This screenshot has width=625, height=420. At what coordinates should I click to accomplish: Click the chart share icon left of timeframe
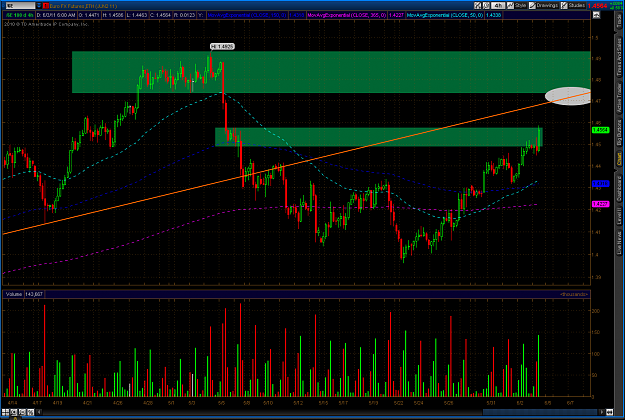(478, 6)
